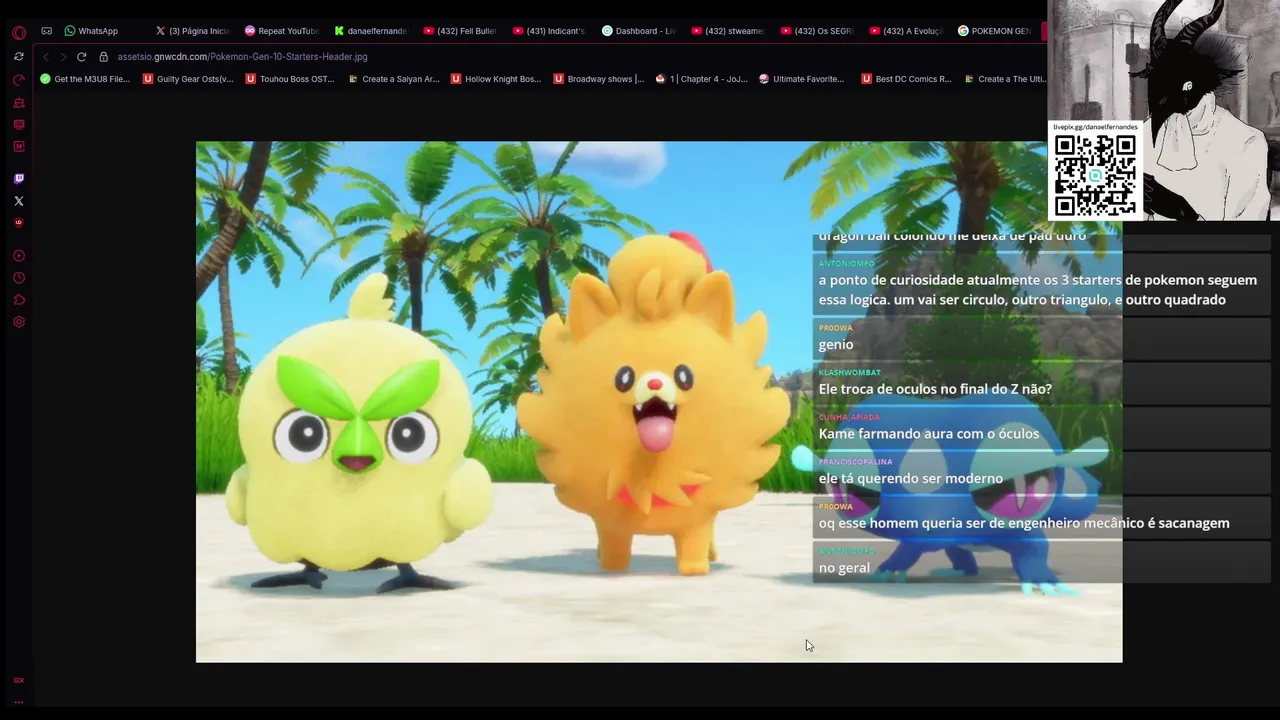The image size is (1280, 720).
Task: Click the sidebar sync arrows icon
Action: click(18, 57)
